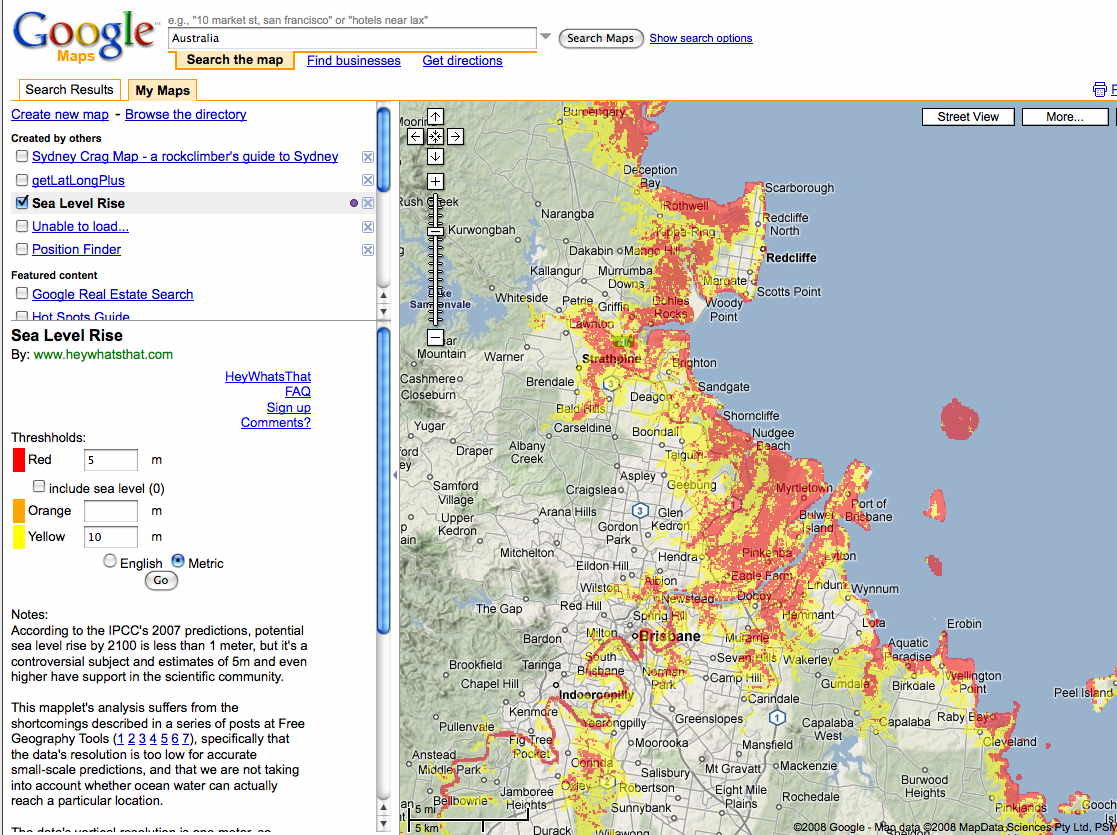This screenshot has height=835, width=1117.
Task: Open the More... map options menu
Action: 1064,117
